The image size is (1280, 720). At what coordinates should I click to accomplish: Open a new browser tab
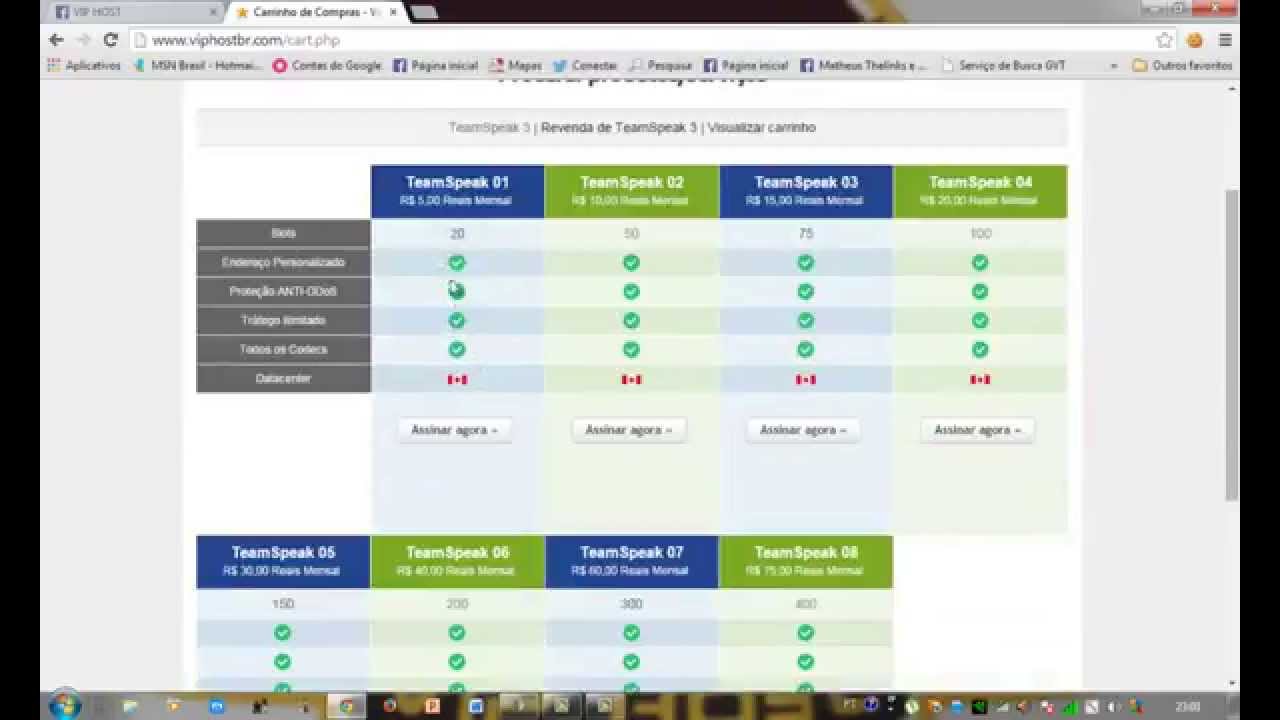(x=424, y=12)
